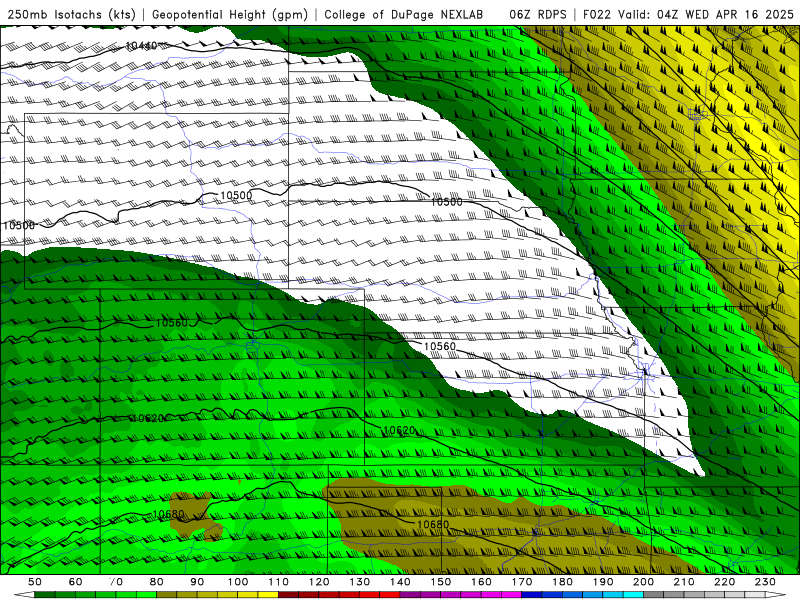Click the westernmost 10500 contour label
This screenshot has width=800, height=600.
[x=18, y=225]
